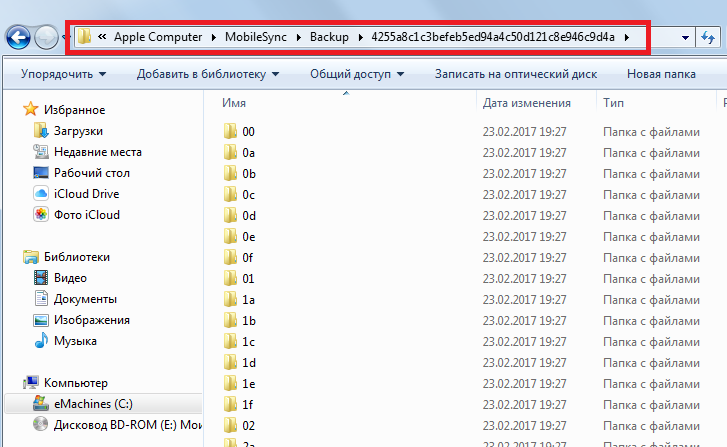Expand the Общий доступ dropdown
Screen dimensions: 727x447
click(x=356, y=74)
